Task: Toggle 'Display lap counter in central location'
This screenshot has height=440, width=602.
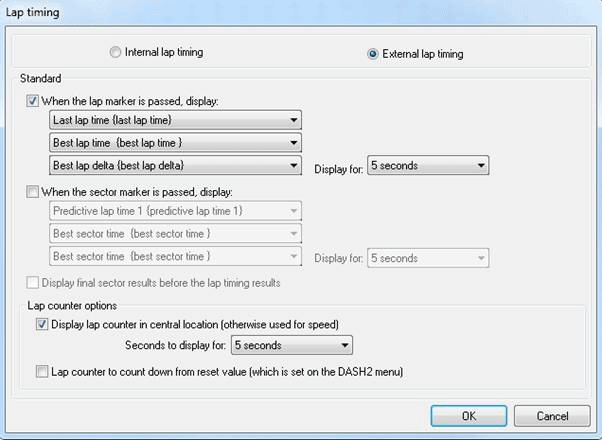Action: [x=41, y=324]
